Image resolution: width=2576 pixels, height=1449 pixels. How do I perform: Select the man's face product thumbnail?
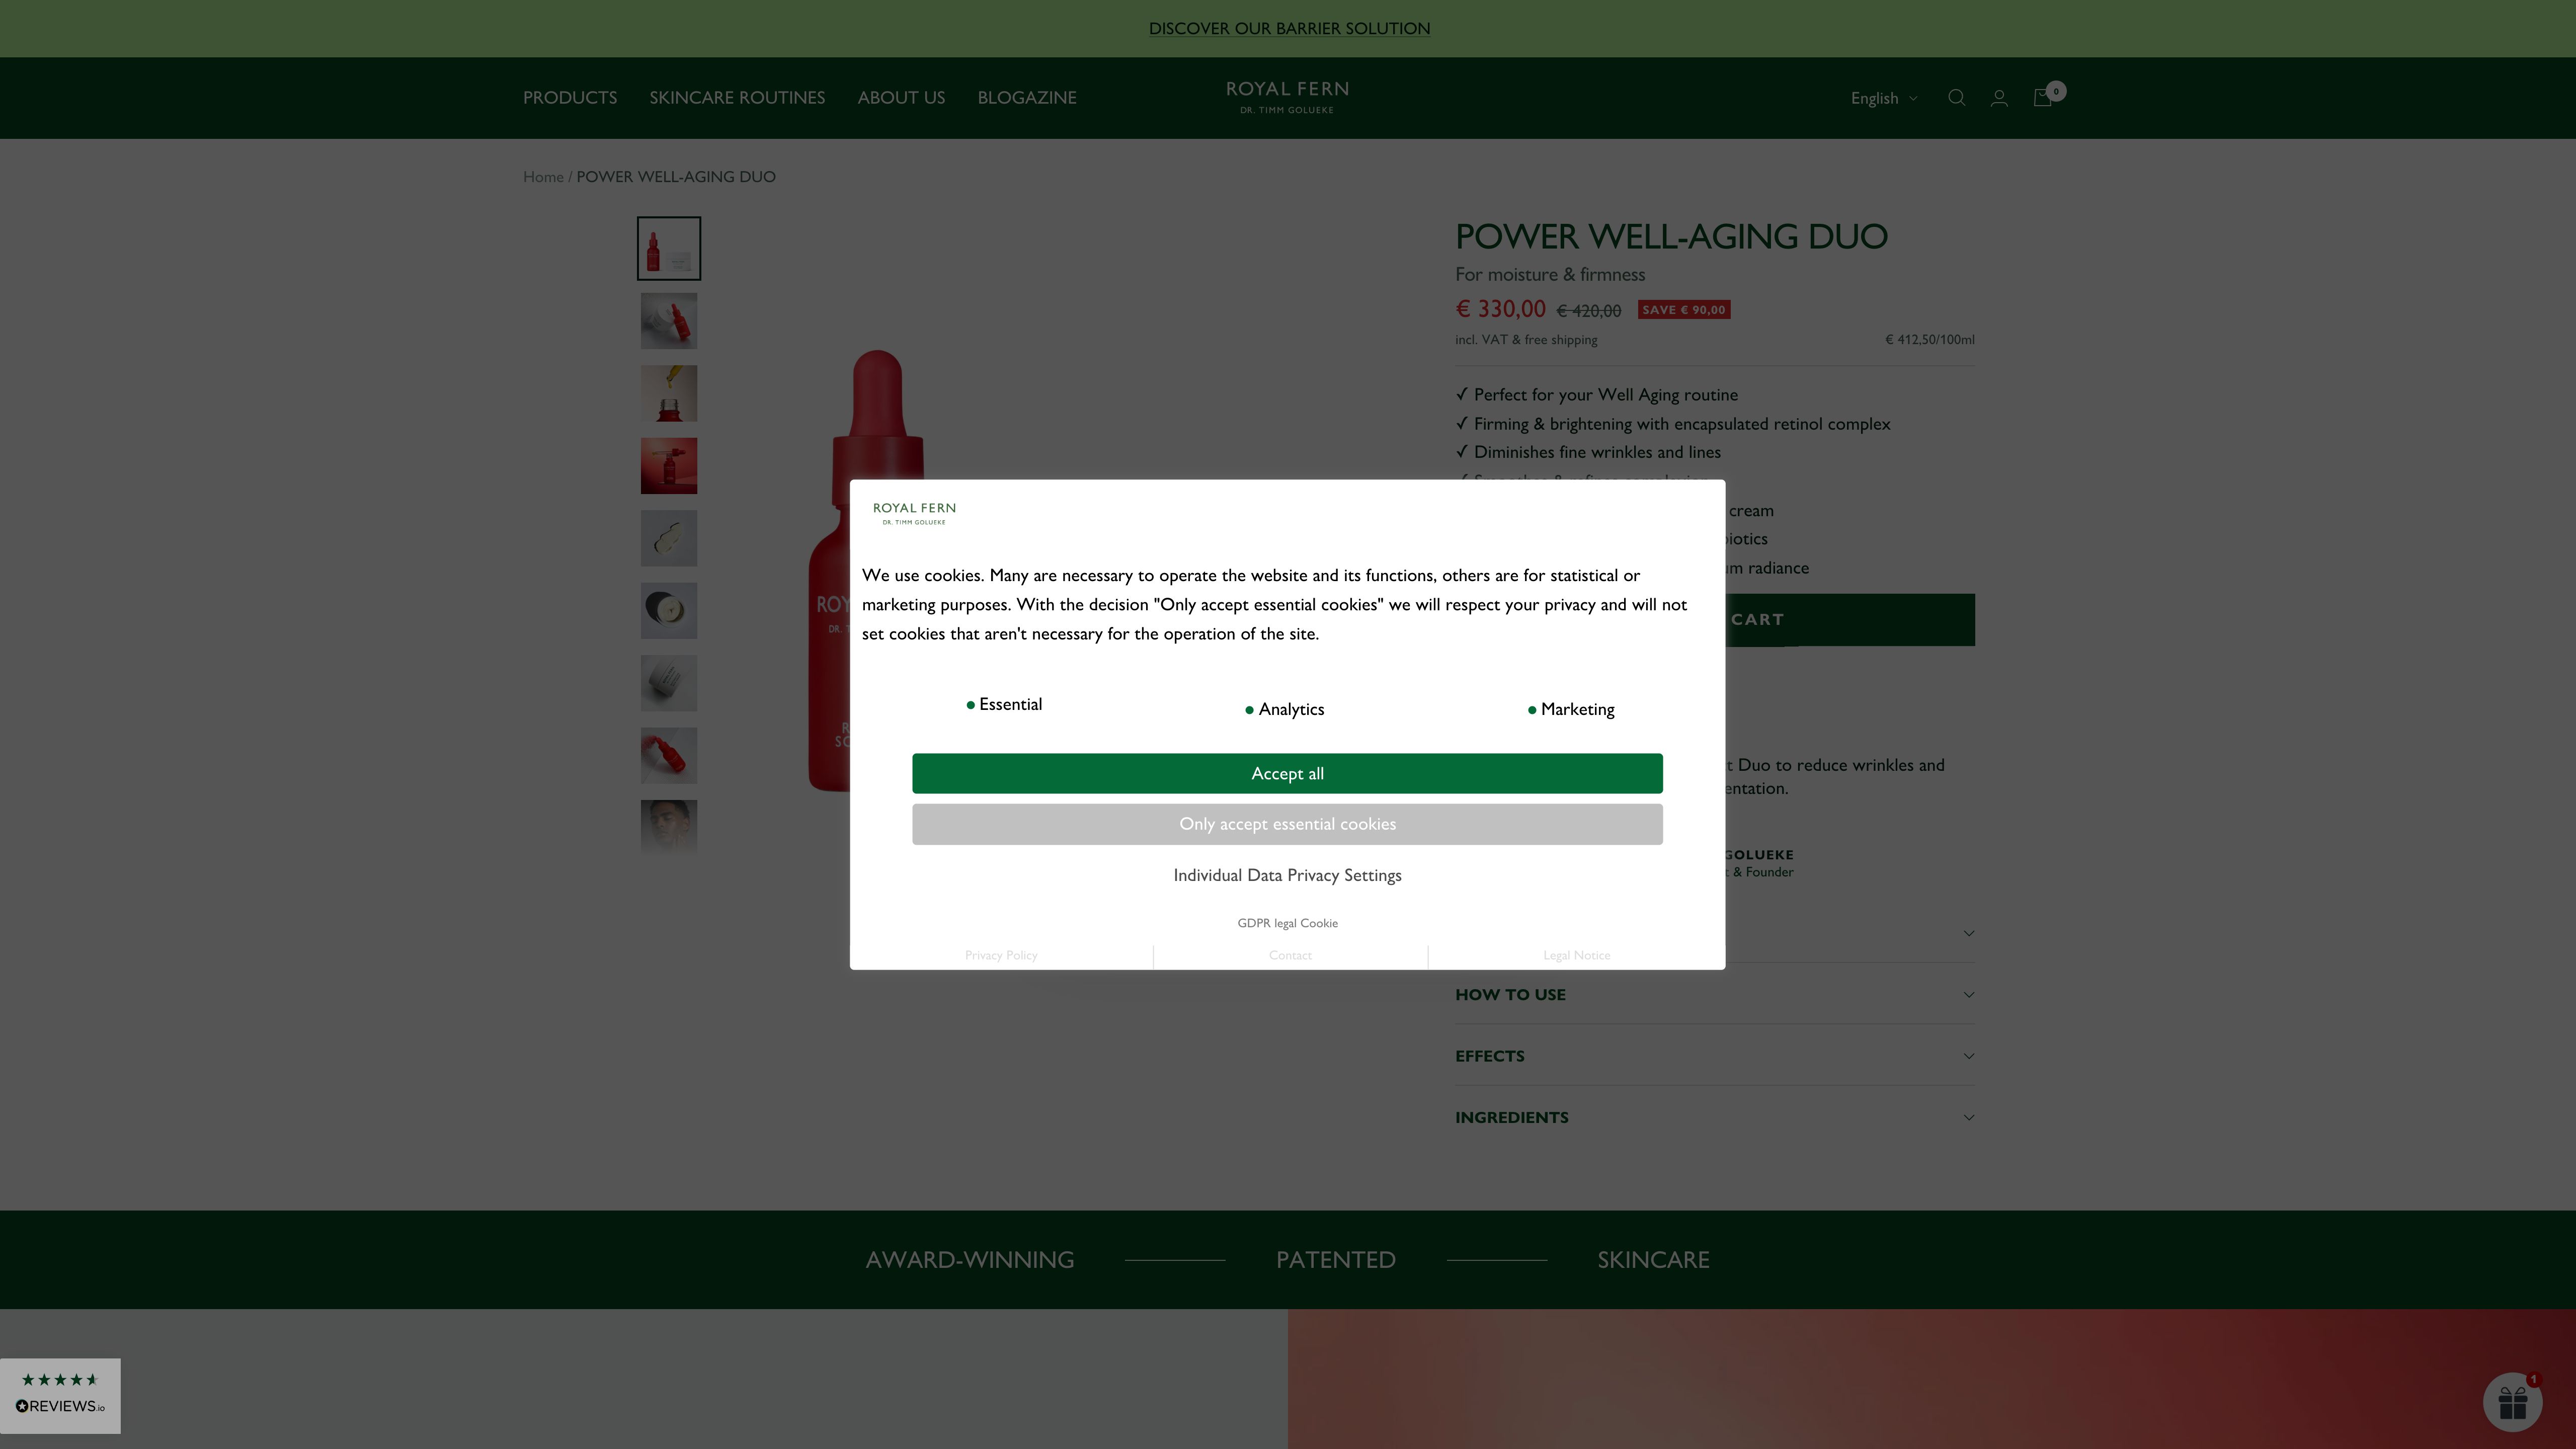coord(669,826)
